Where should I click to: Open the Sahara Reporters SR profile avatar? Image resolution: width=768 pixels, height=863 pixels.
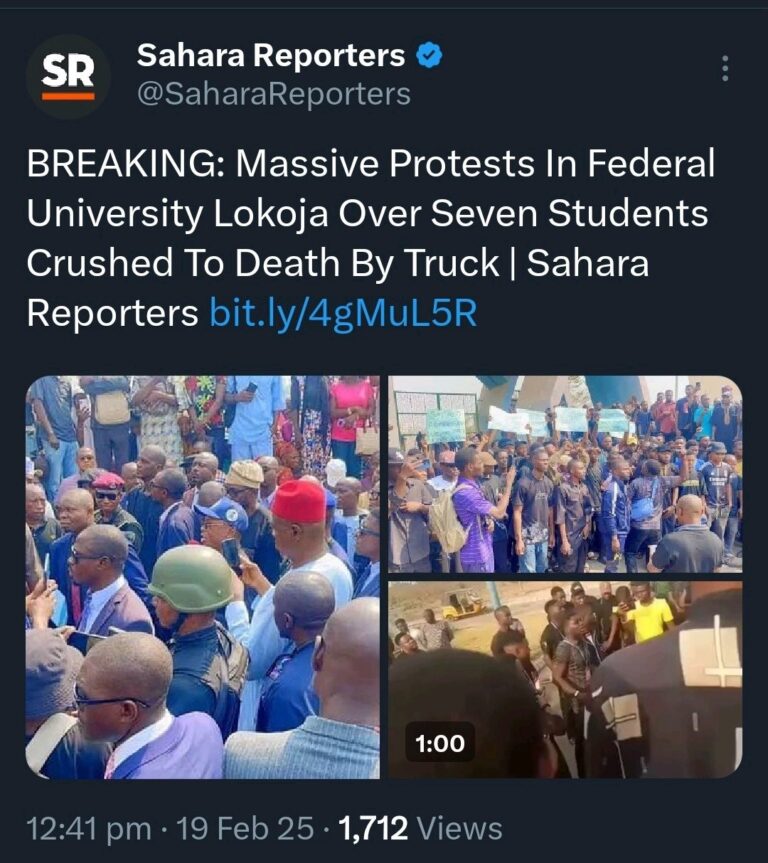pos(68,77)
